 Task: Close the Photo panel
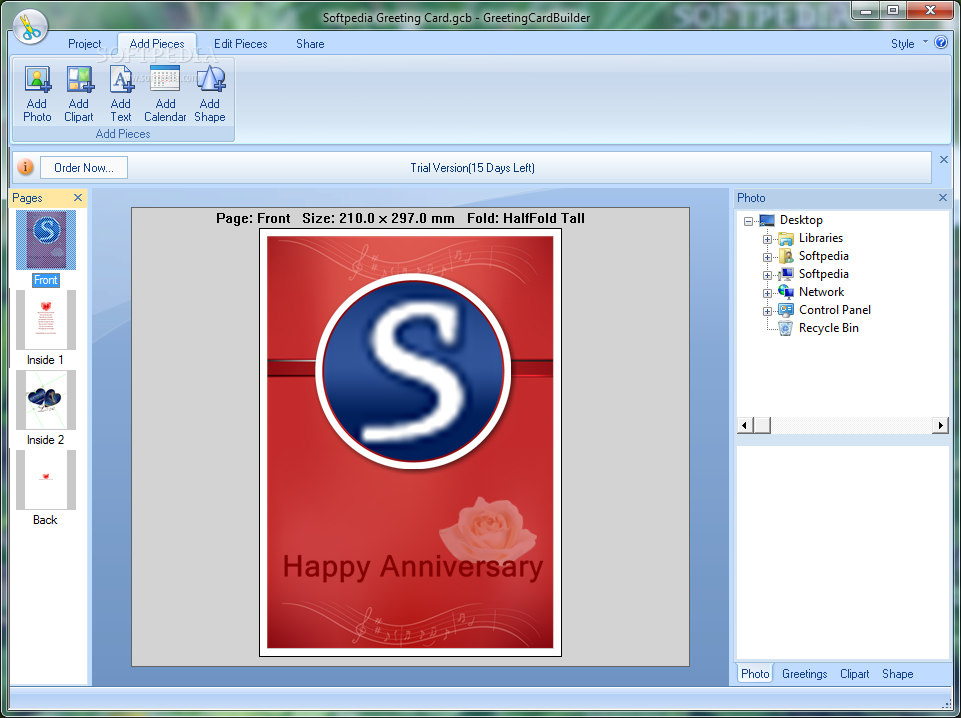tap(943, 197)
